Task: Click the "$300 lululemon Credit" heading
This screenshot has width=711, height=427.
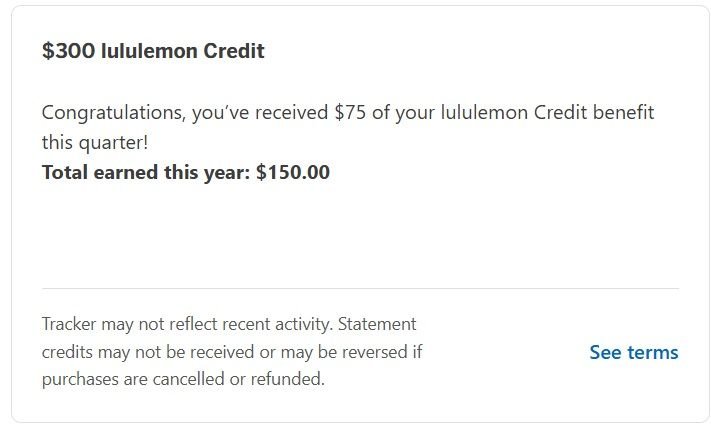Action: (153, 51)
